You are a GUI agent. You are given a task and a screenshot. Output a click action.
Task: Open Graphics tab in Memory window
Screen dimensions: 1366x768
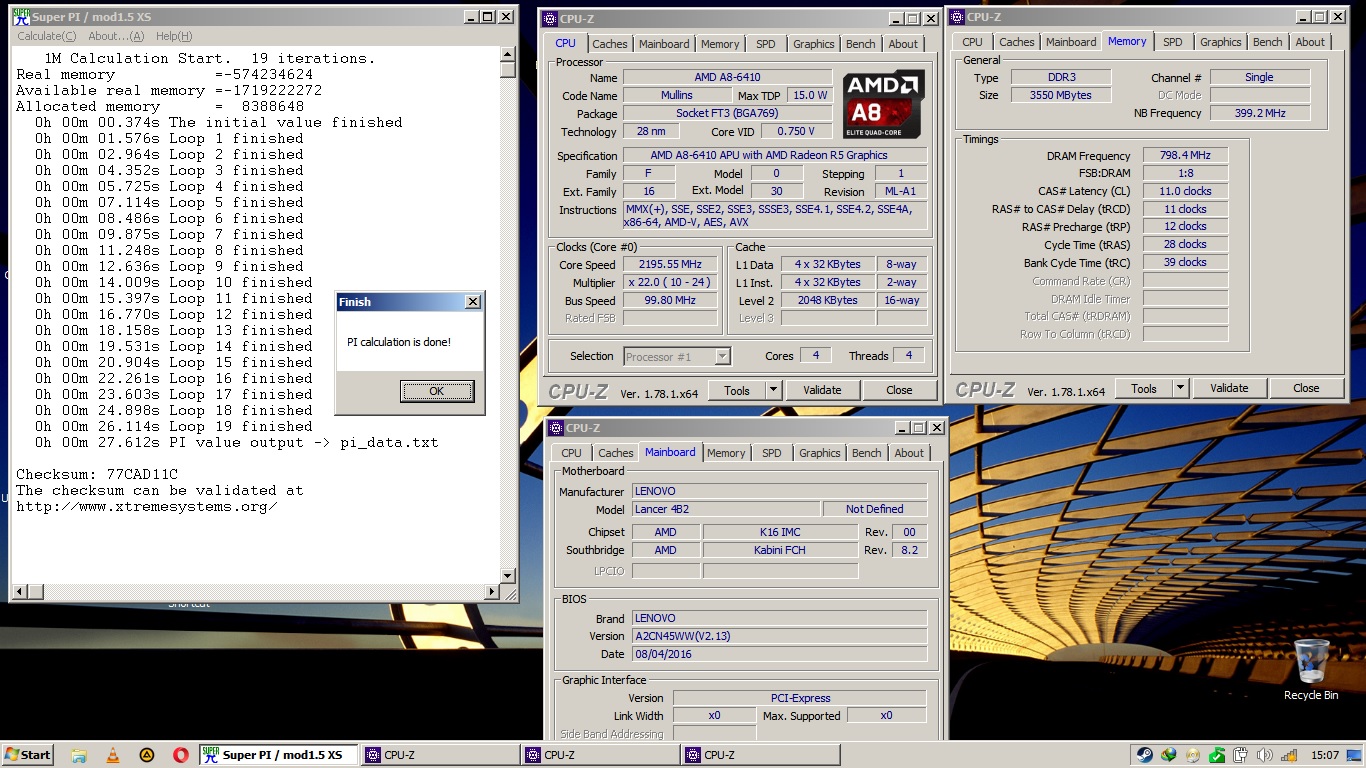[x=1220, y=42]
